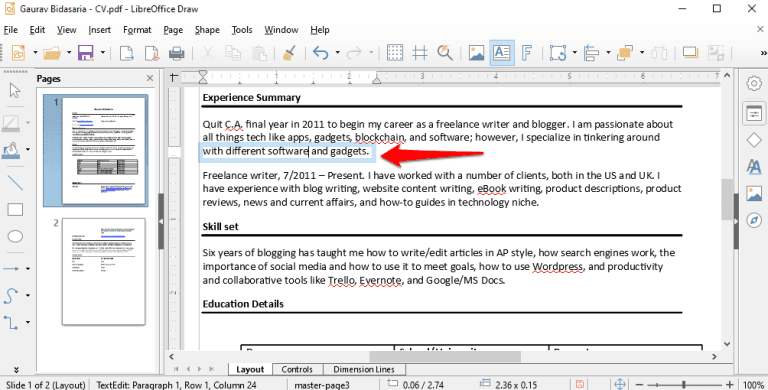Screen dimensions: 768x390
Task: Open the File menu
Action: click(11, 30)
